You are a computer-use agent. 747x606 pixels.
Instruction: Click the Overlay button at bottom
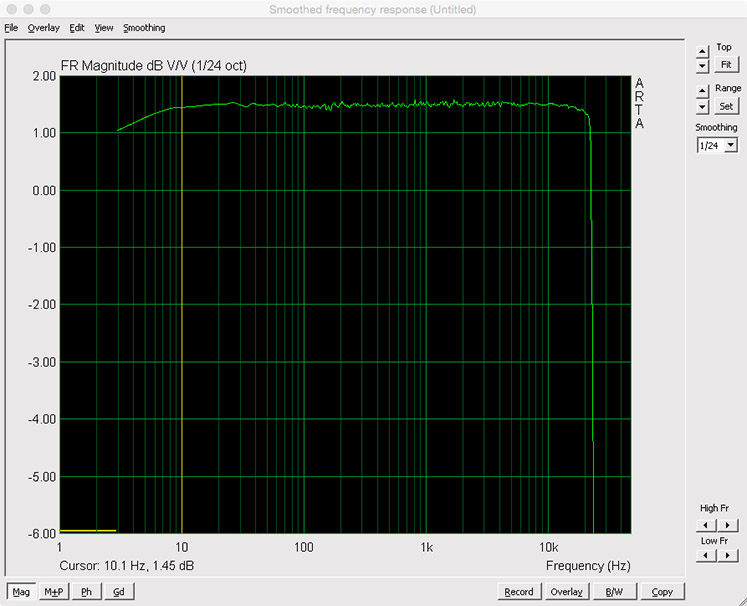tap(566, 591)
